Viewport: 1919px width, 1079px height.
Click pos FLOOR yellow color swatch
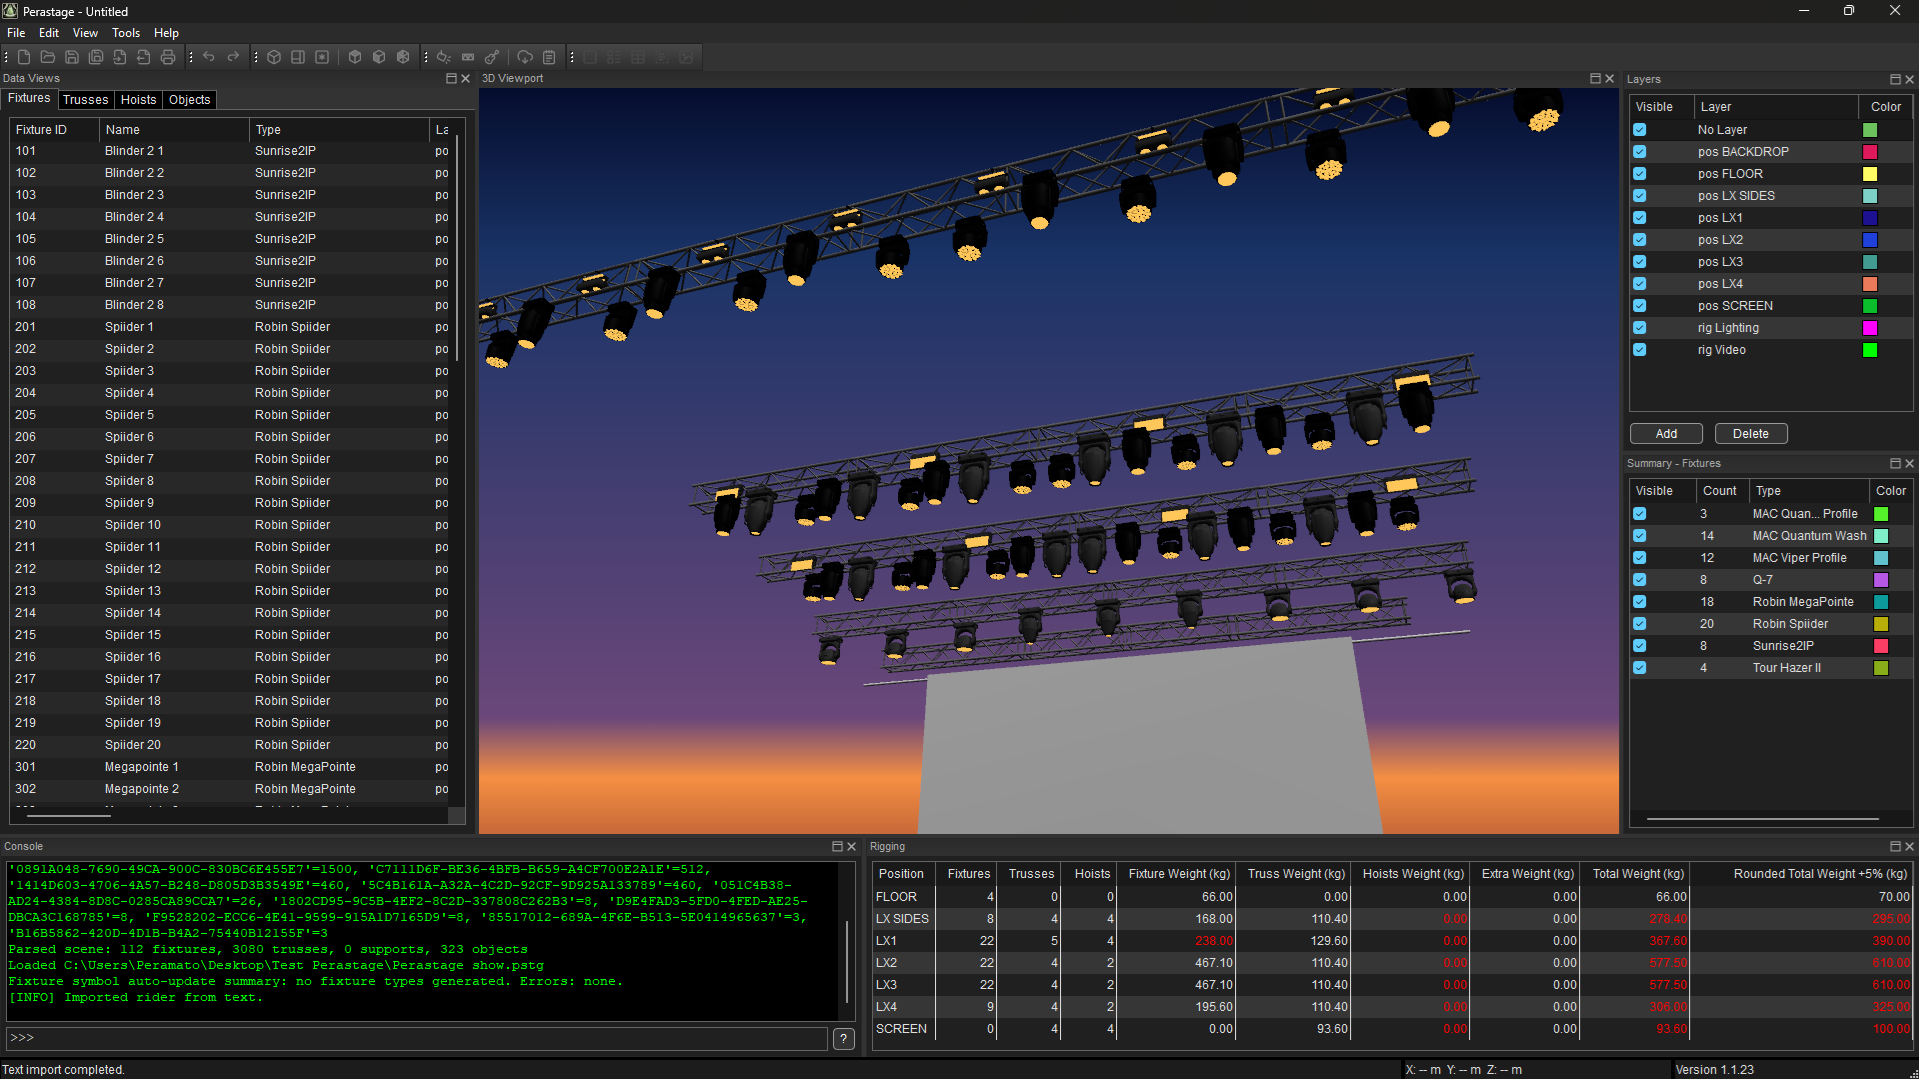[x=1870, y=174]
